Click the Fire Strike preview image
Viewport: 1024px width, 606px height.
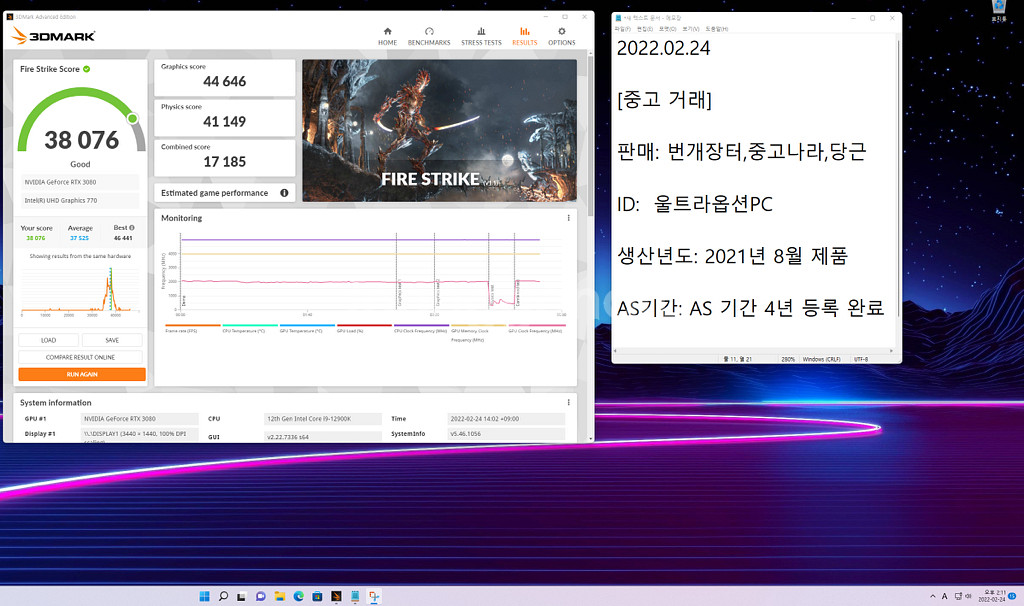[x=440, y=131]
